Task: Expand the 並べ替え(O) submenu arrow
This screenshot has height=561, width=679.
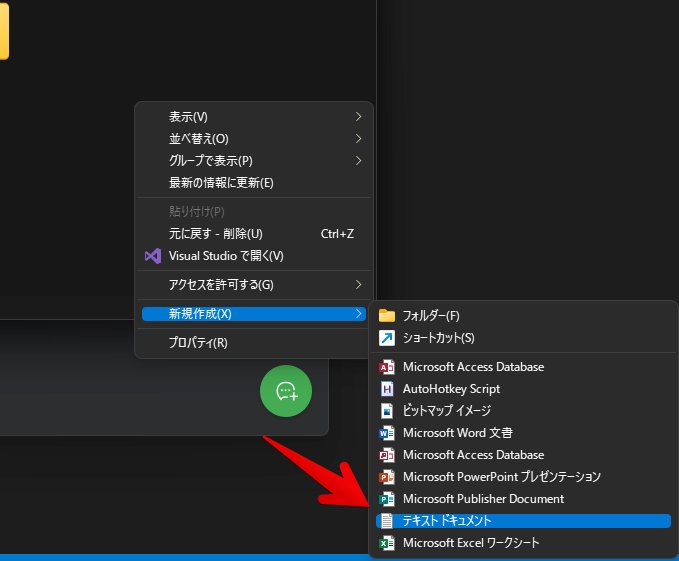Action: [x=358, y=139]
